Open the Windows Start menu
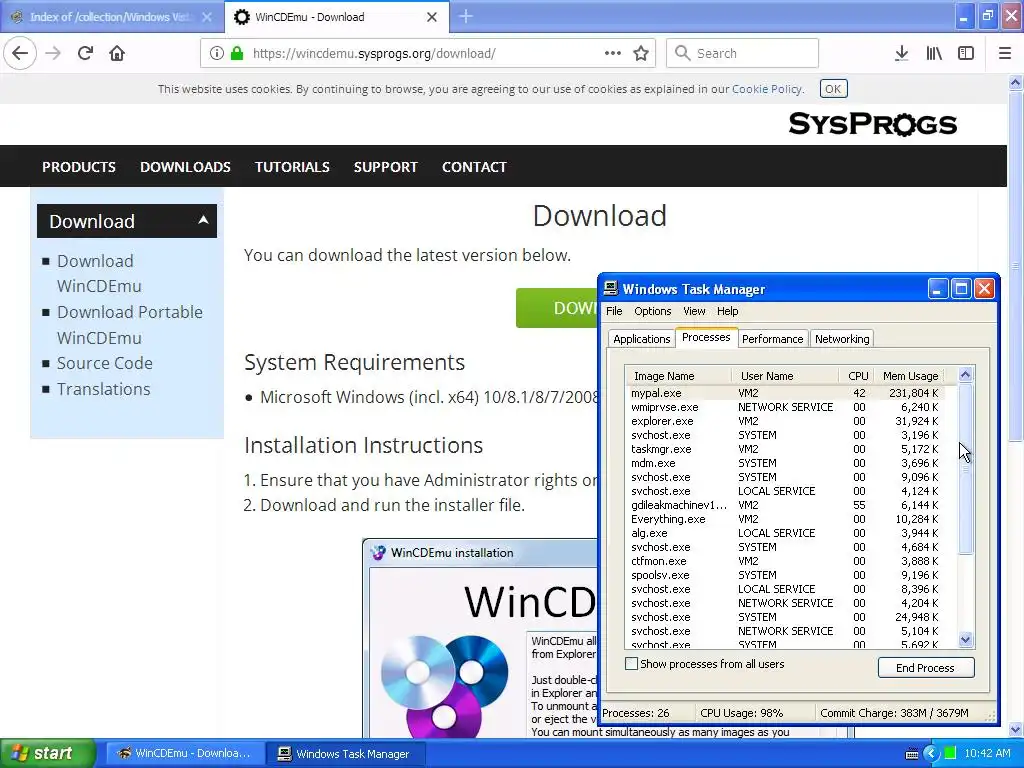The image size is (1024, 768). [x=47, y=754]
